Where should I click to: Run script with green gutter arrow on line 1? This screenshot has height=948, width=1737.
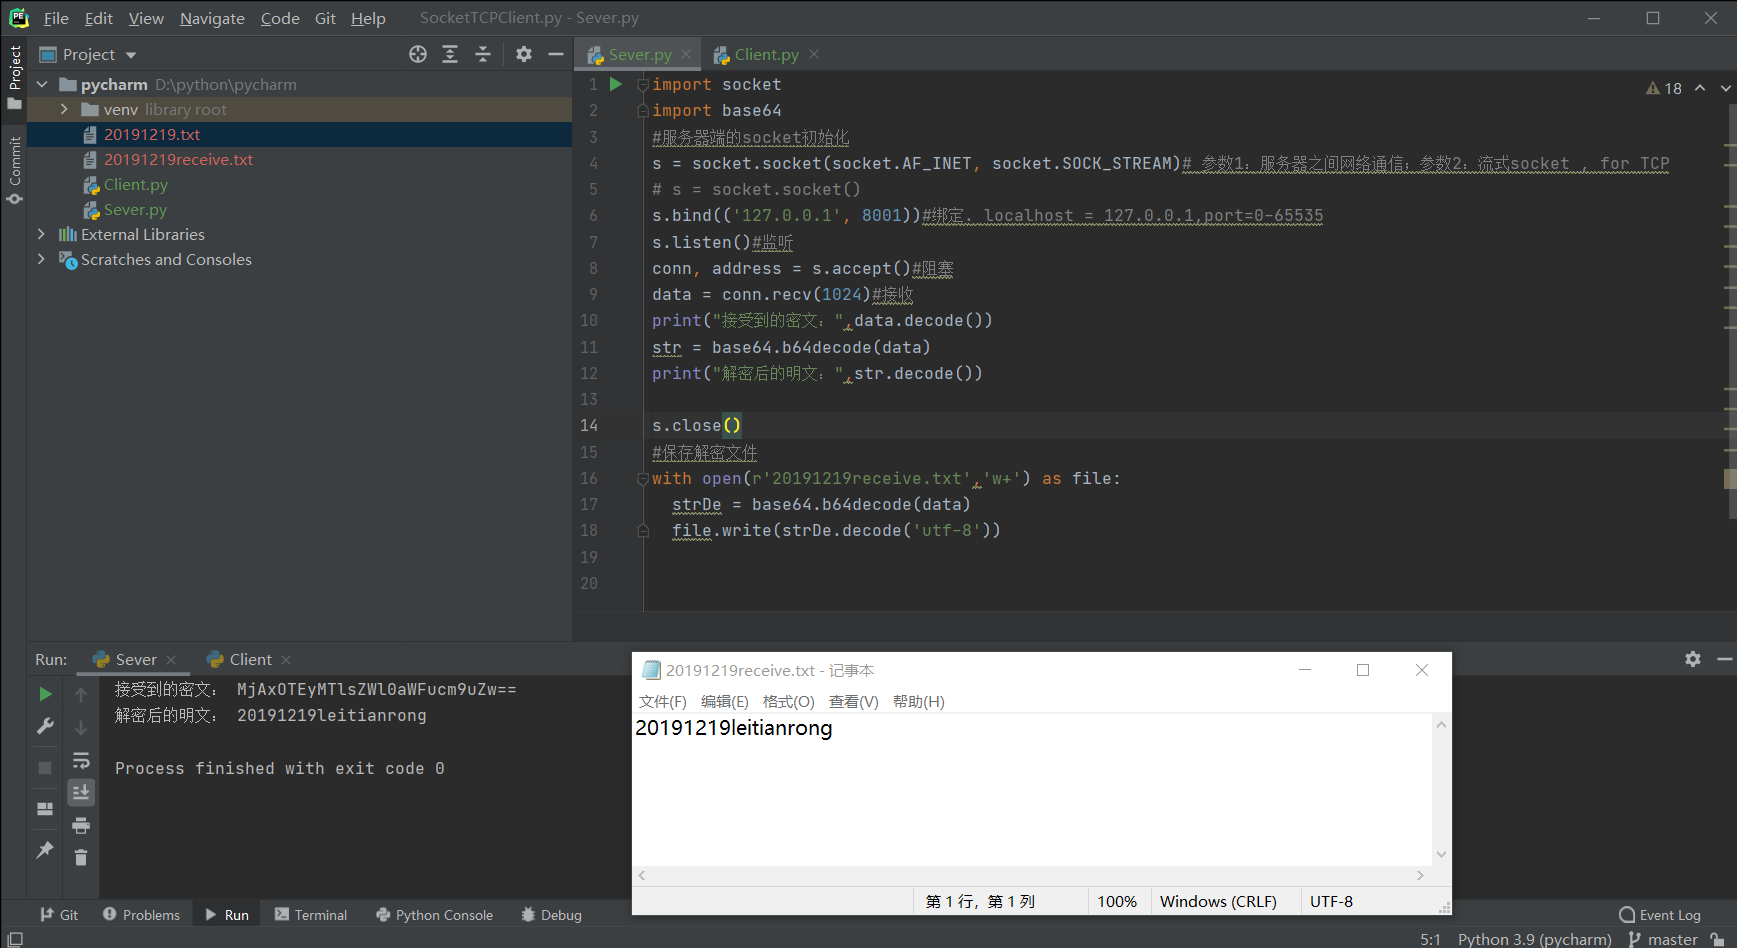click(616, 85)
